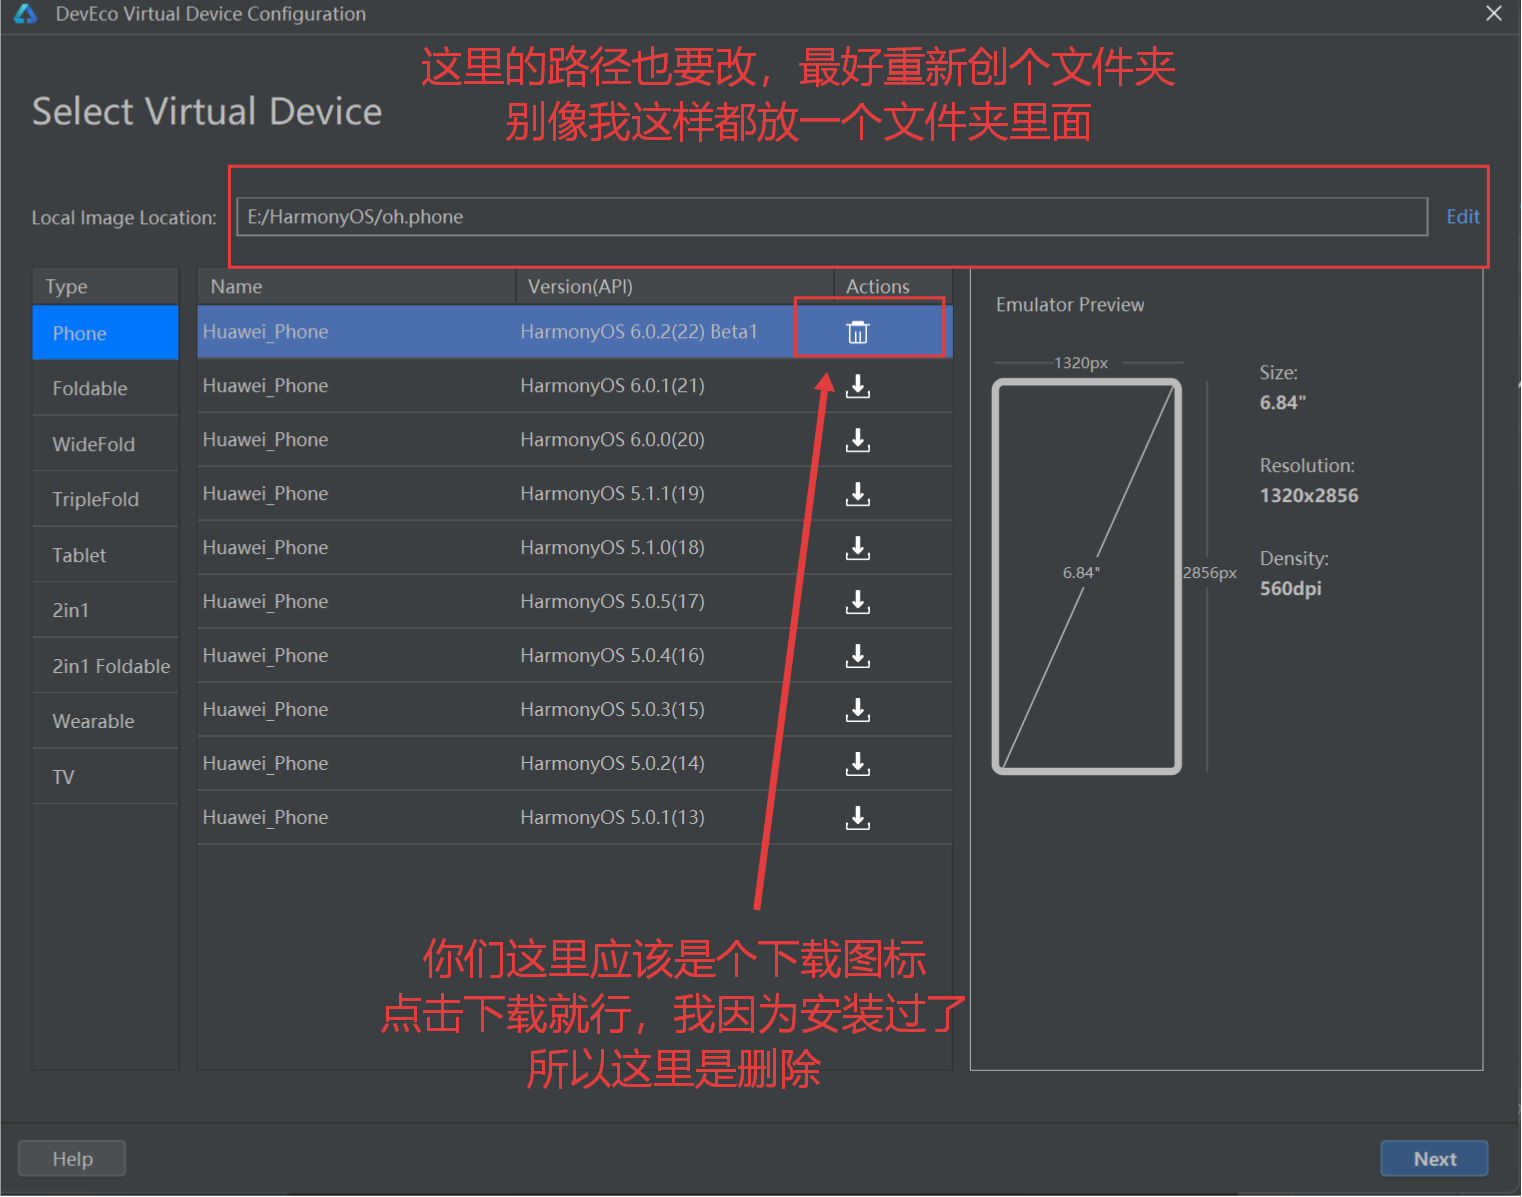Download the HarmonyOS 5.1.1(19) image
This screenshot has height=1197, width=1522.
click(858, 495)
